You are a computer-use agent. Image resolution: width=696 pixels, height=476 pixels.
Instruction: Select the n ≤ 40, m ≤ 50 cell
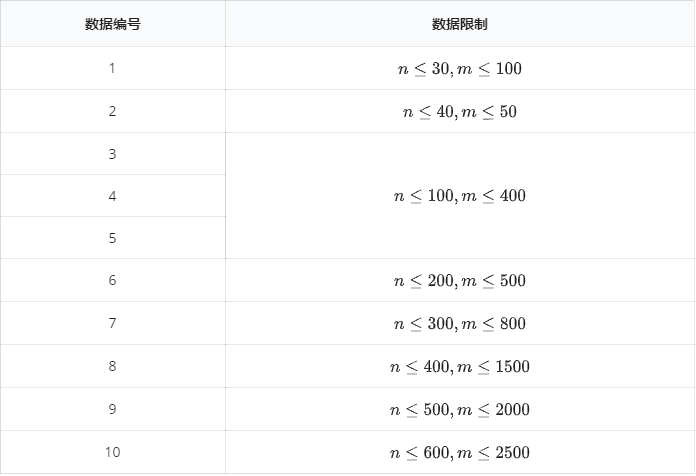(460, 111)
